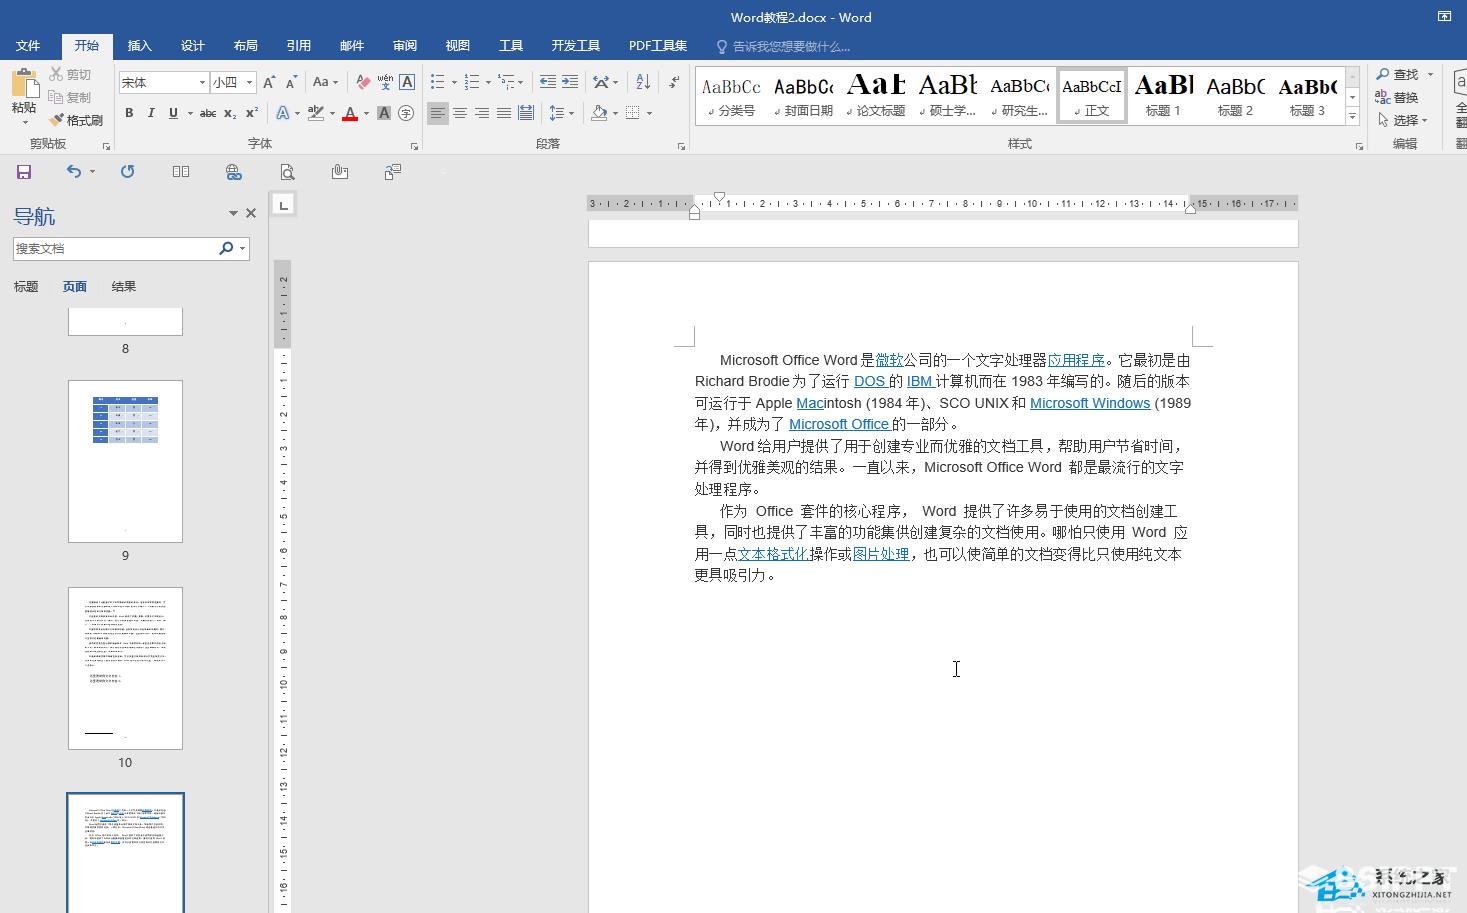The height and width of the screenshot is (913, 1467).
Task: Expand the styles gallery More arrow
Action: 1352,117
